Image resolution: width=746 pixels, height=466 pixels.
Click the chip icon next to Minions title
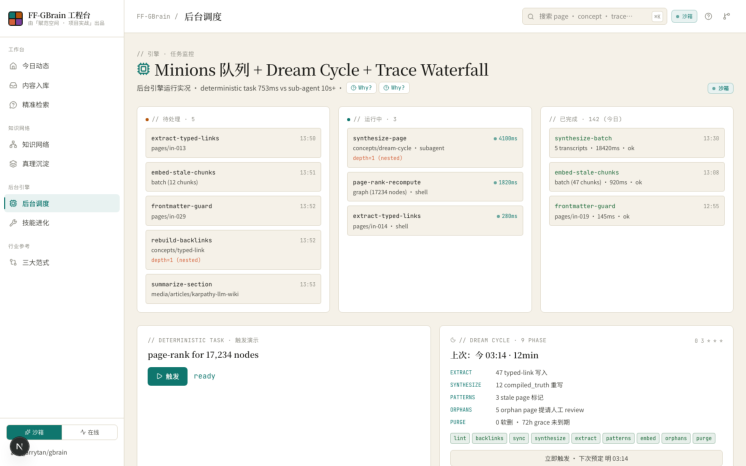143,69
